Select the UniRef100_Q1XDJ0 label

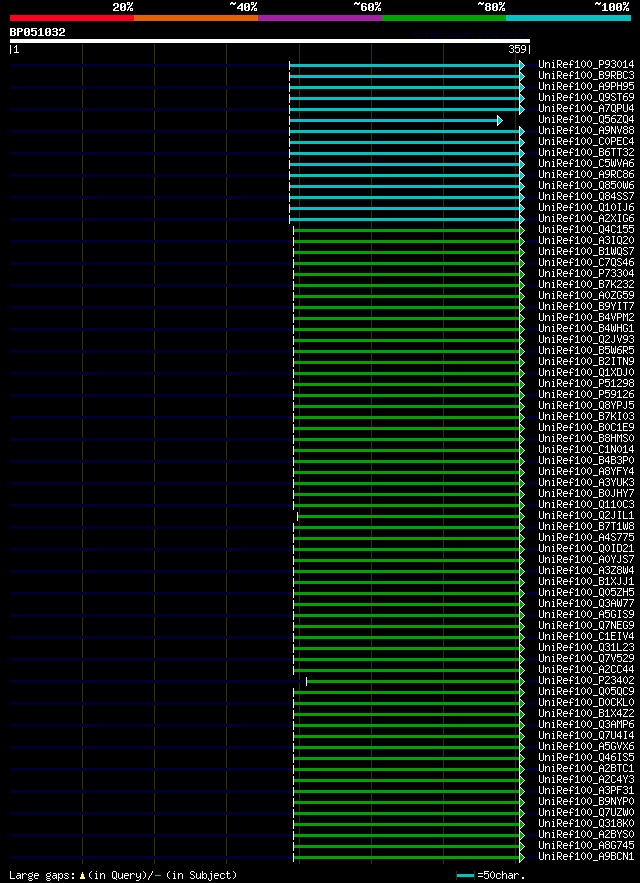586,373
